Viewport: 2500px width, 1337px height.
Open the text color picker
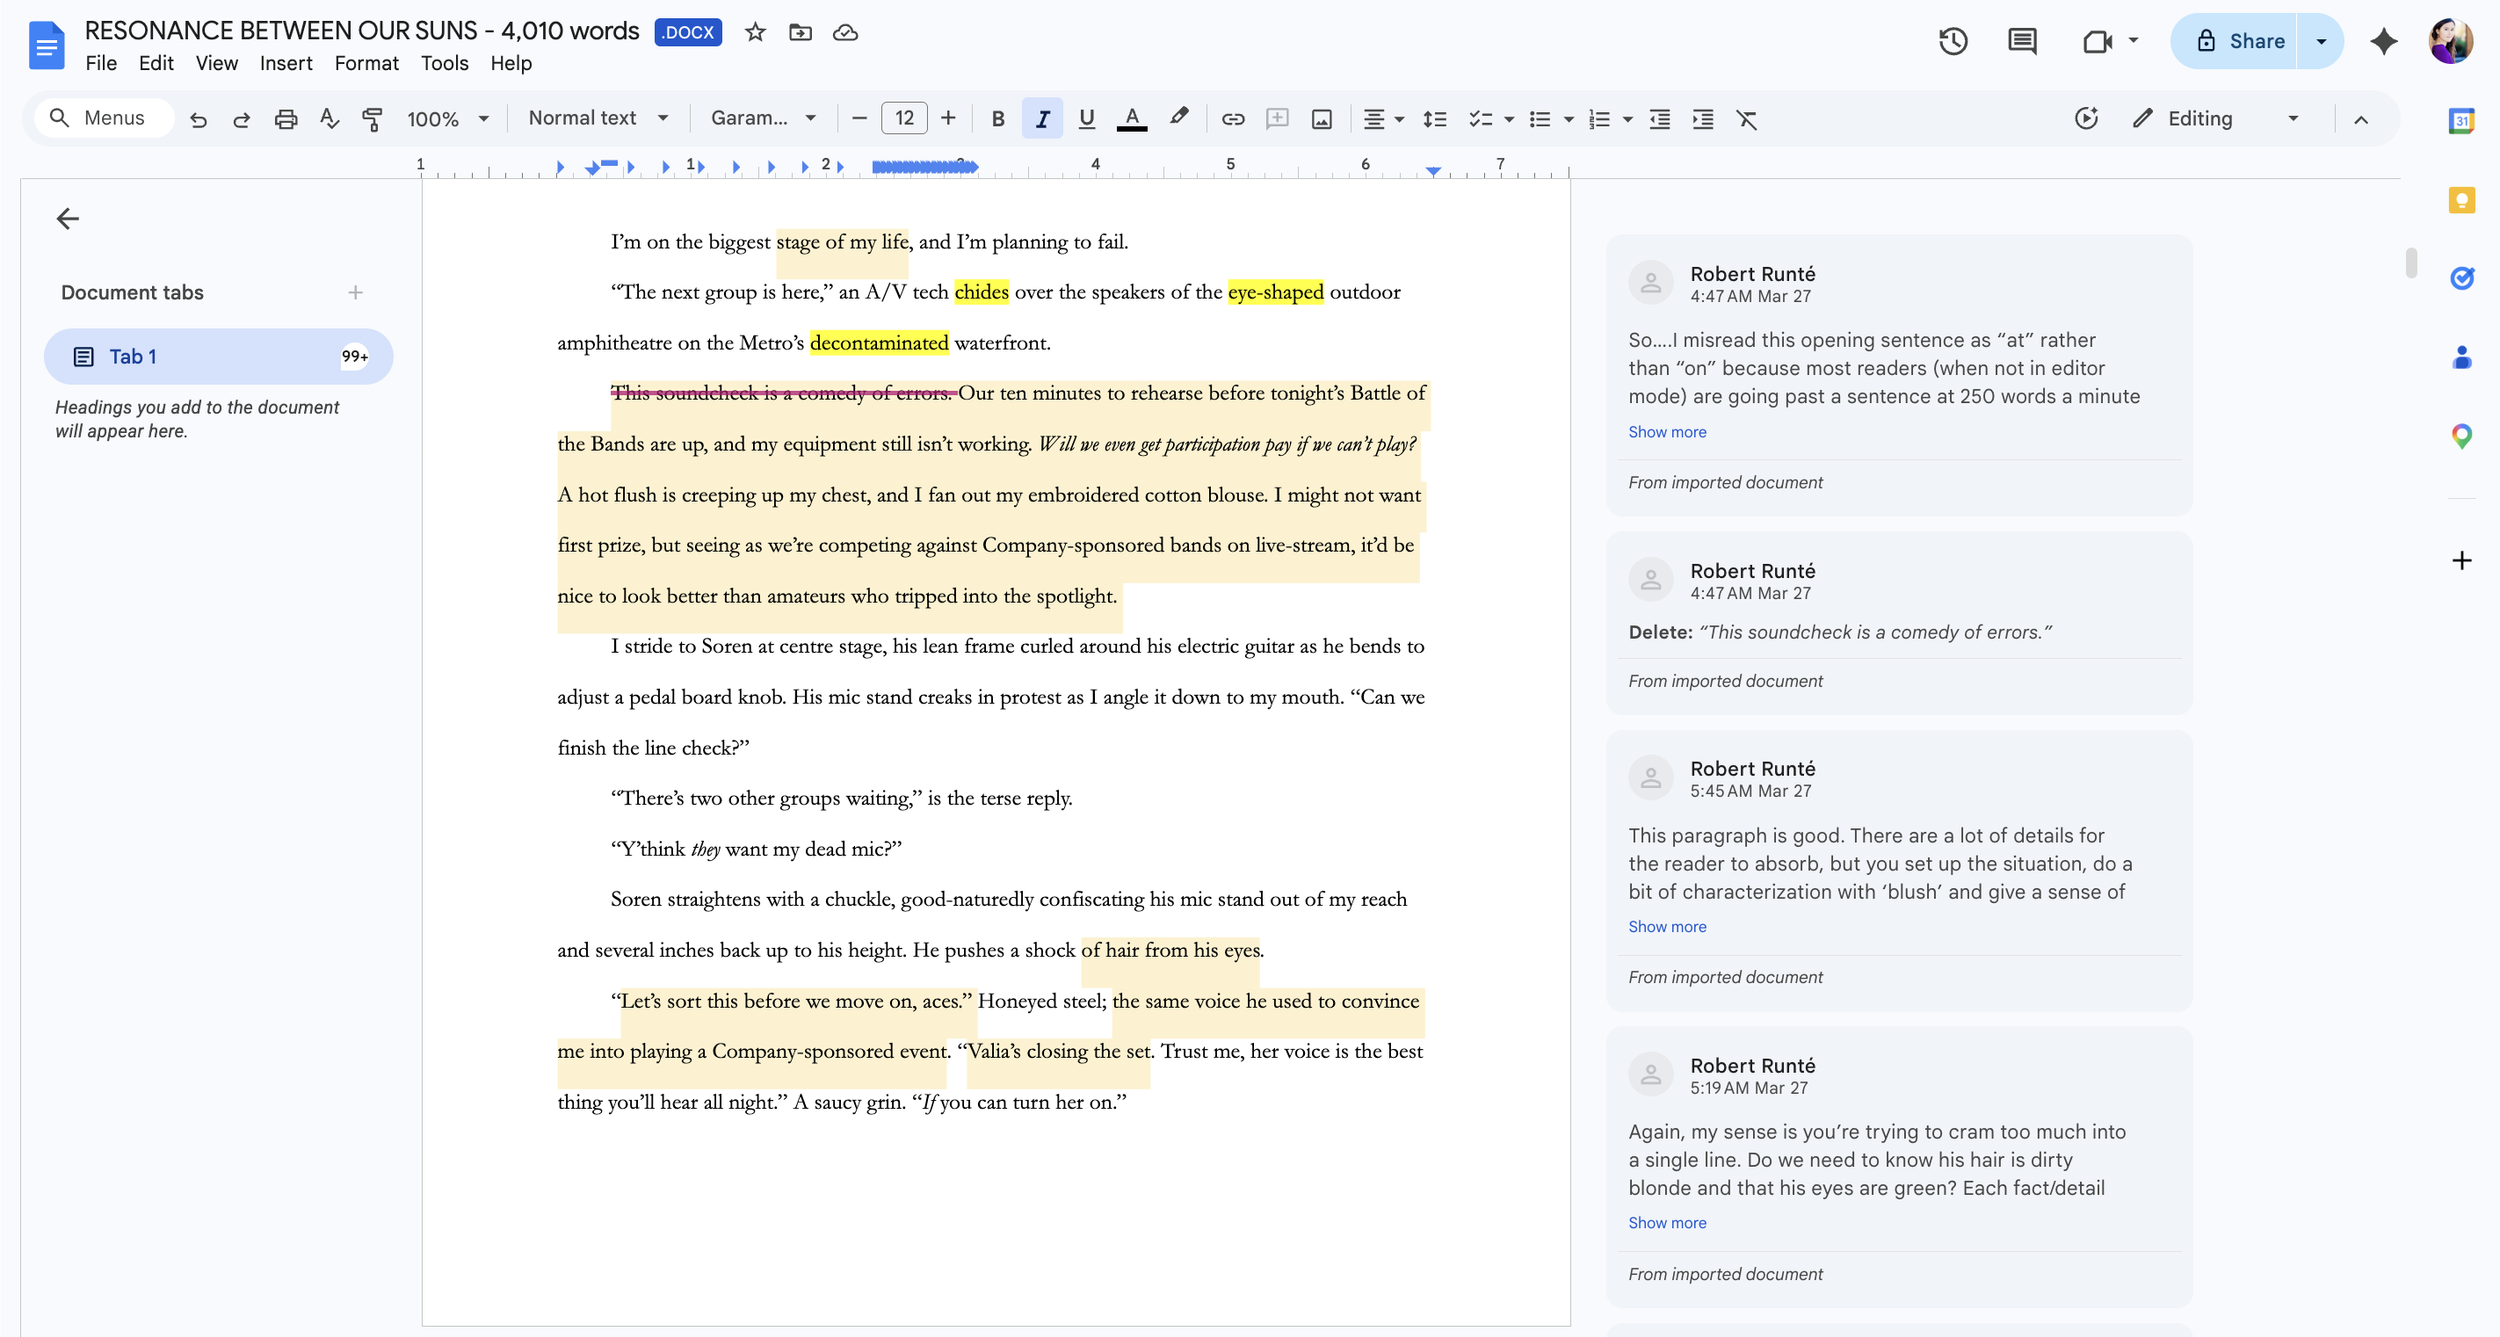click(1132, 119)
